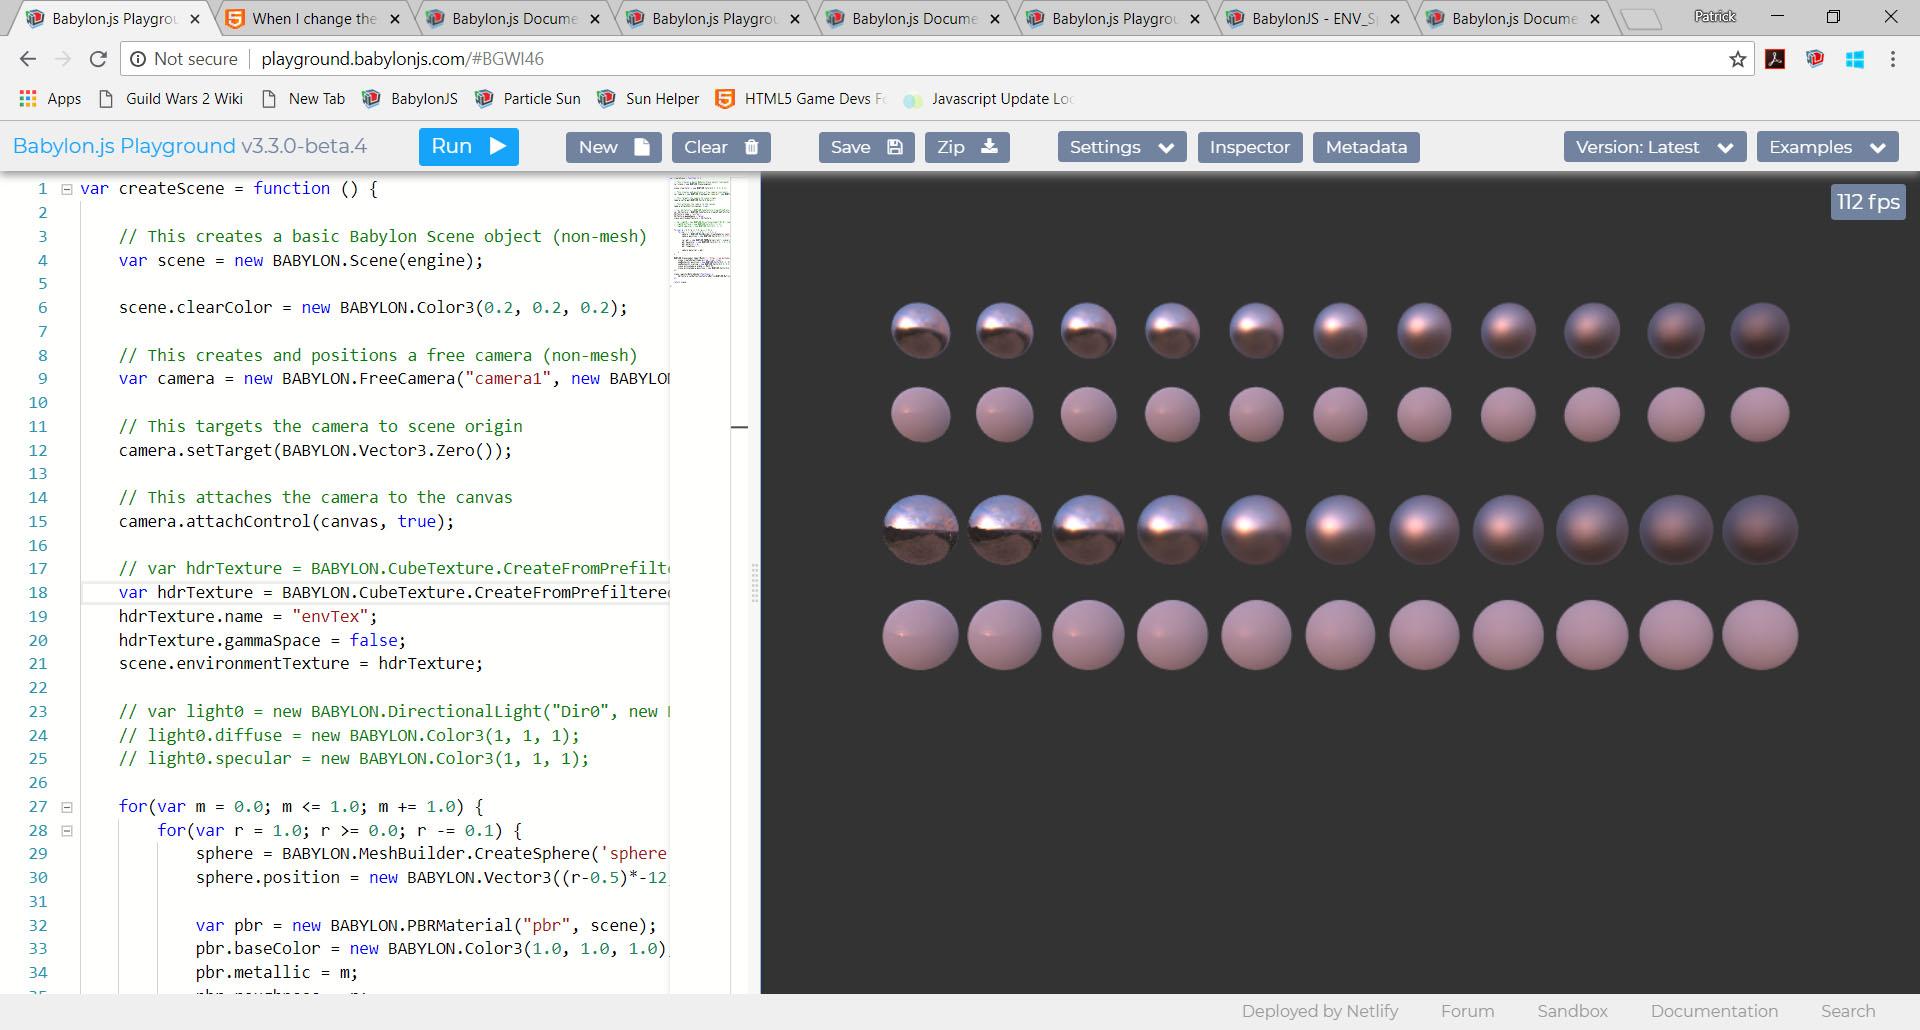Download playground as Zip
The image size is (1920, 1030).
[967, 147]
